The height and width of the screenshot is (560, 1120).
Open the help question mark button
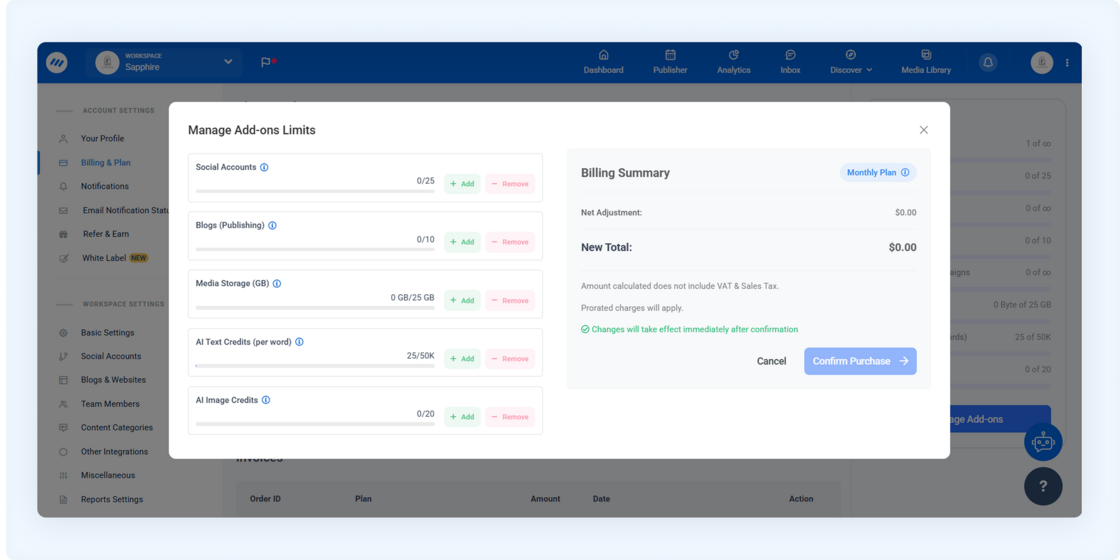pyautogui.click(x=1043, y=486)
